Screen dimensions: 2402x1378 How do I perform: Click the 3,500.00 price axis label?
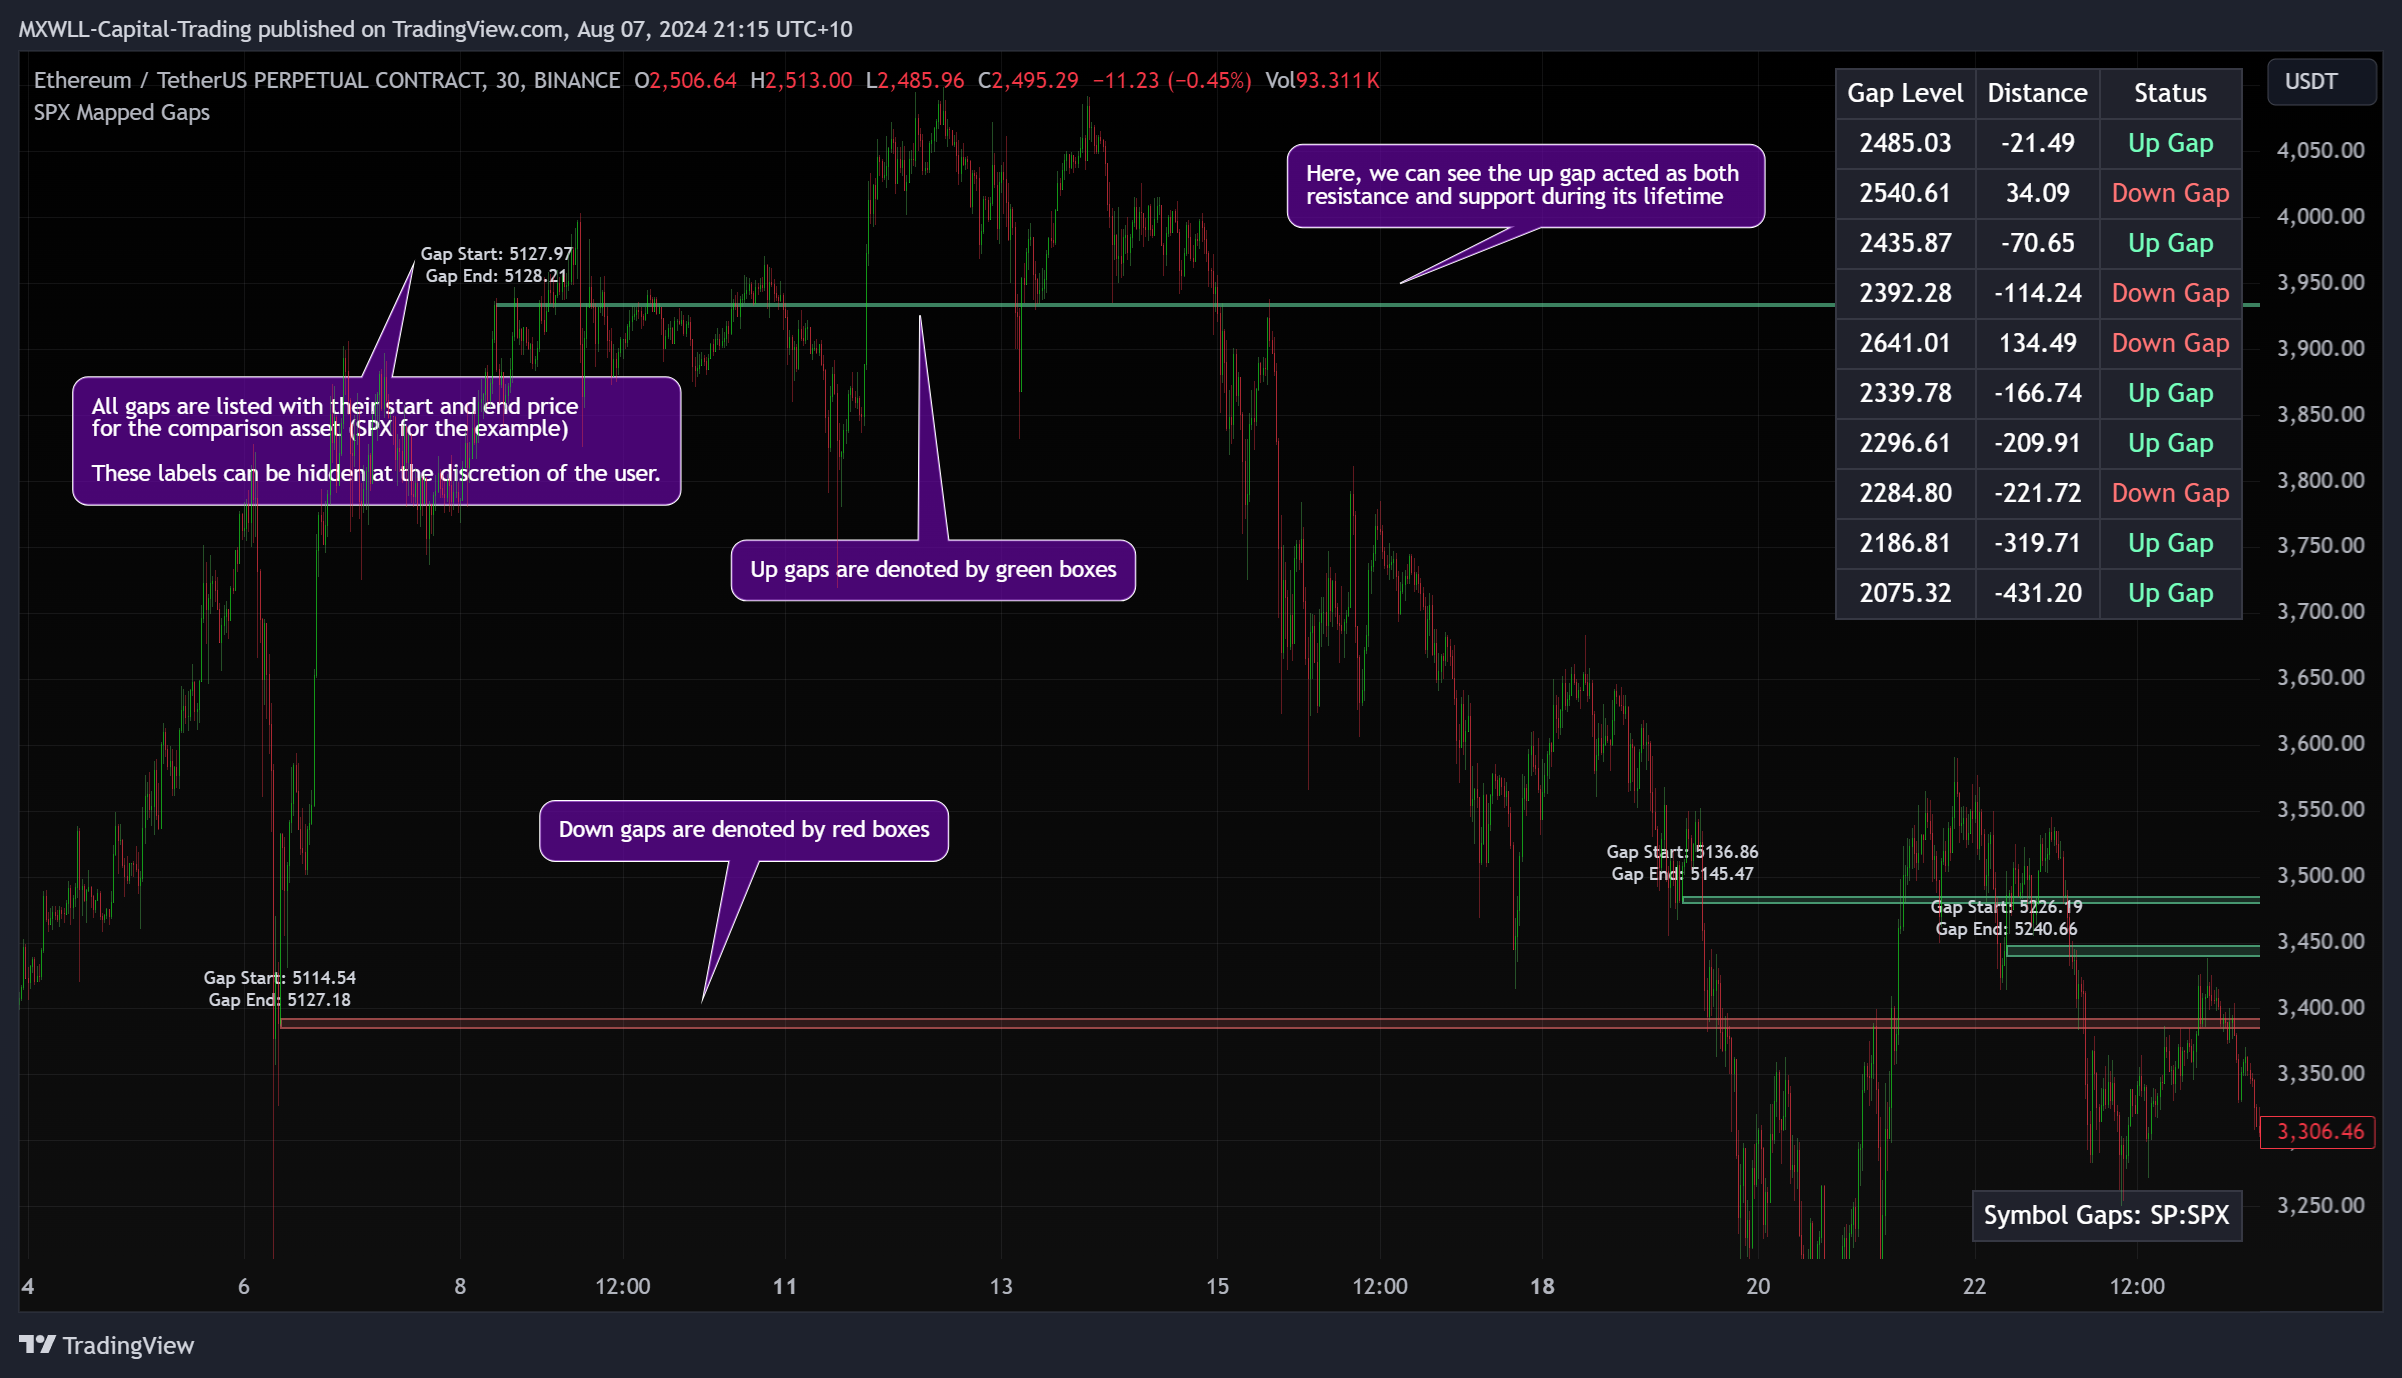[x=2320, y=875]
